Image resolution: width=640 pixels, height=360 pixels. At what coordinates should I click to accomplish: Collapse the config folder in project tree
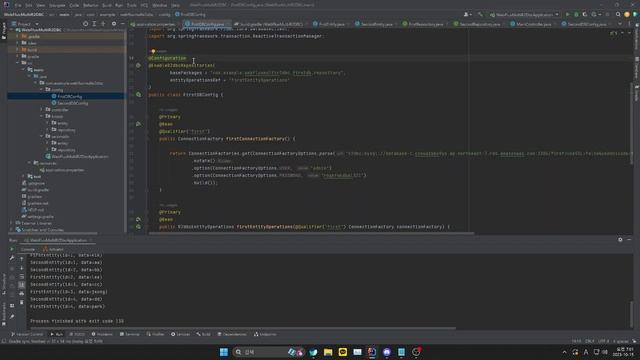point(42,89)
